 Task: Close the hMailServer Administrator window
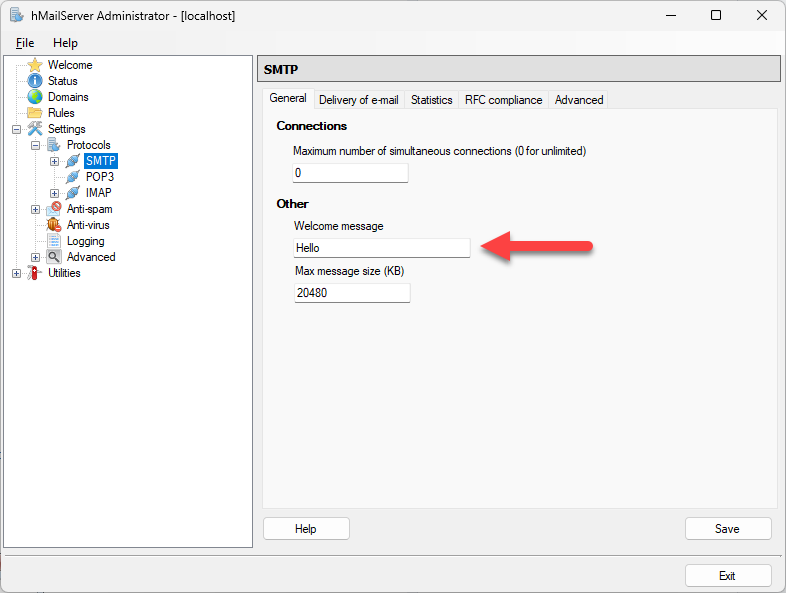coord(762,16)
